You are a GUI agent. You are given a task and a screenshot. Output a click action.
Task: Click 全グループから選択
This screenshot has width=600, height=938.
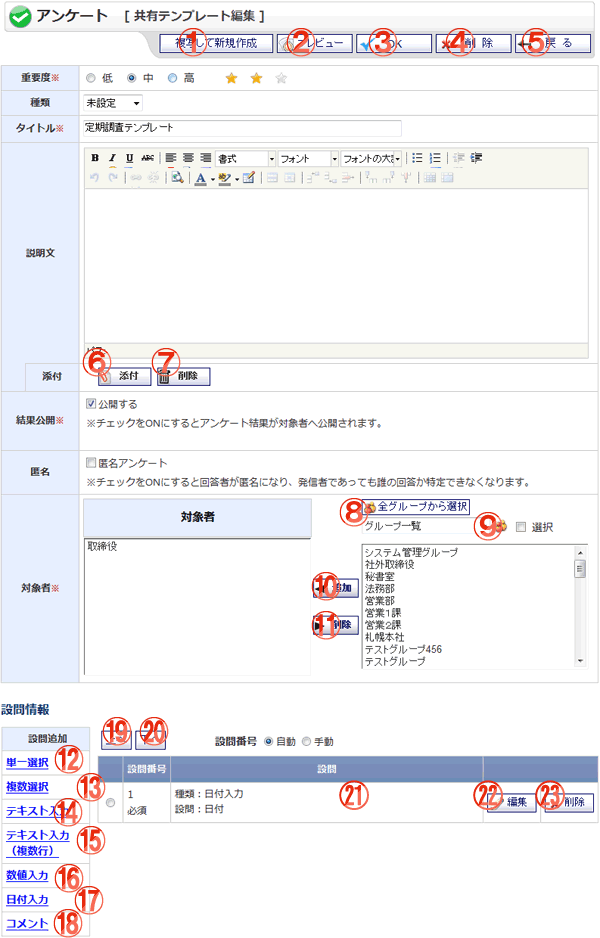[x=416, y=507]
